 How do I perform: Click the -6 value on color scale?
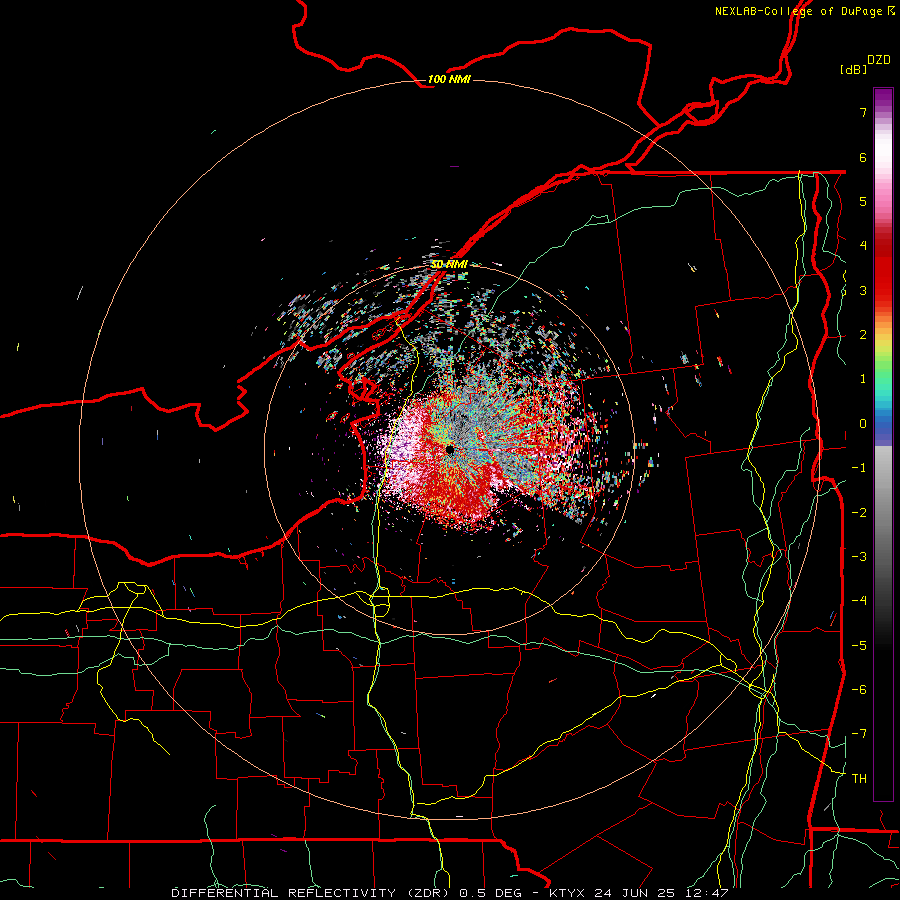(859, 689)
